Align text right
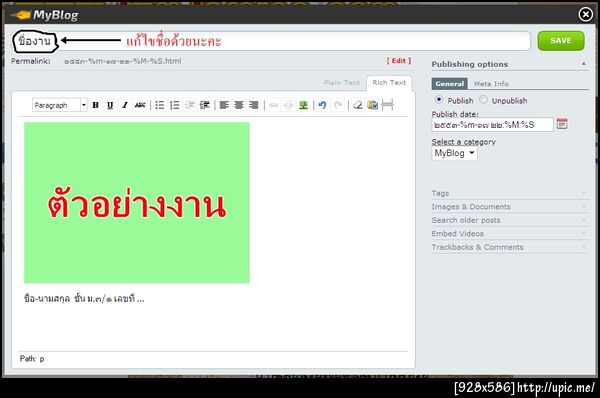Screen dimensions: 600x398 click(254, 105)
